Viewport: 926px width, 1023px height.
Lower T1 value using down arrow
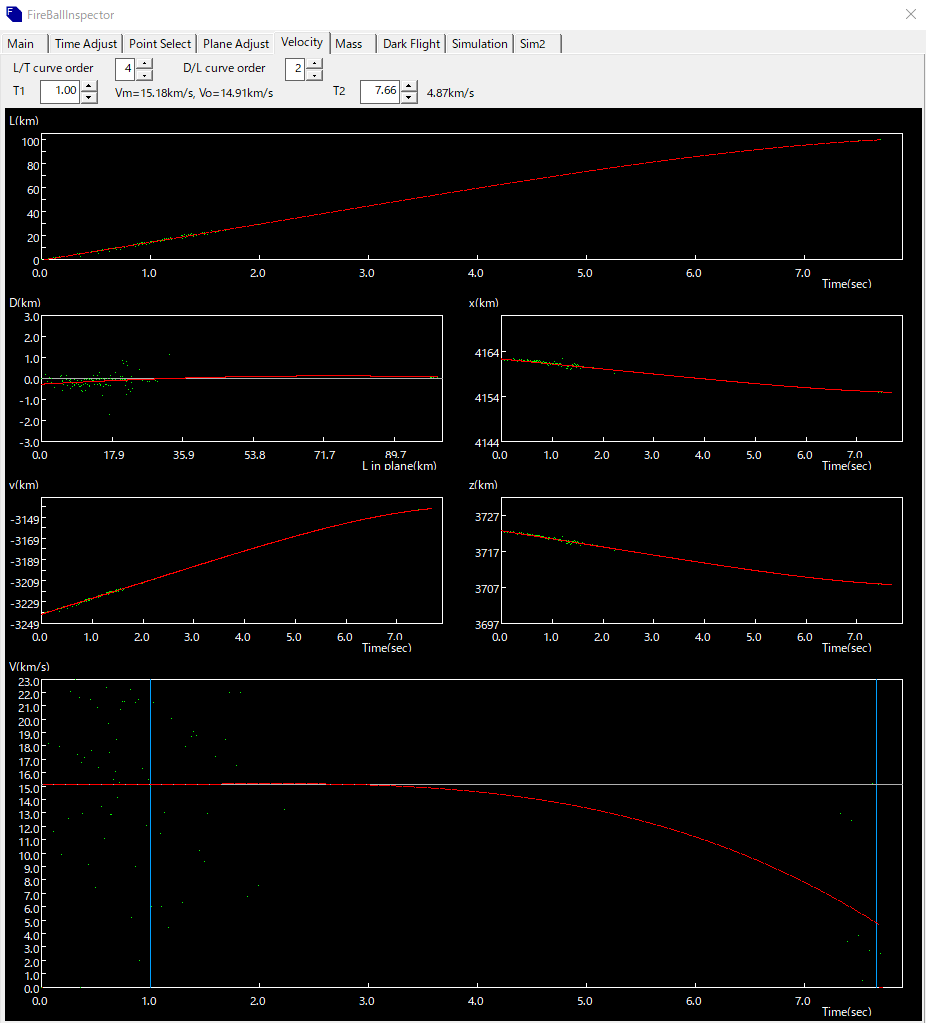pos(89,97)
